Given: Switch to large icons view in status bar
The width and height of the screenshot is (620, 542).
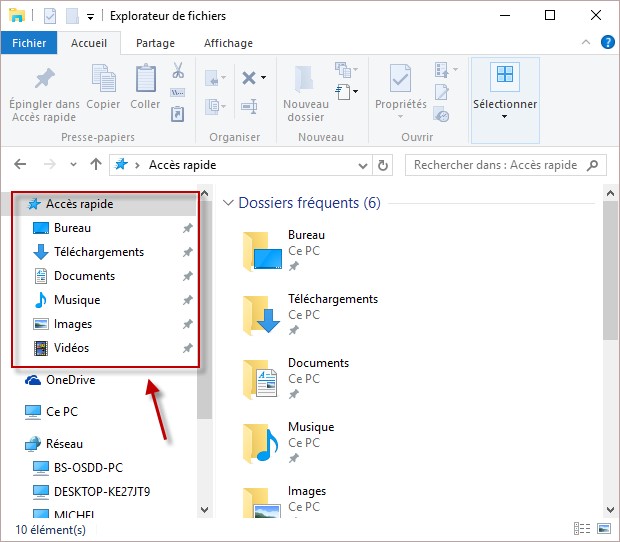Looking at the screenshot, I should 603,528.
